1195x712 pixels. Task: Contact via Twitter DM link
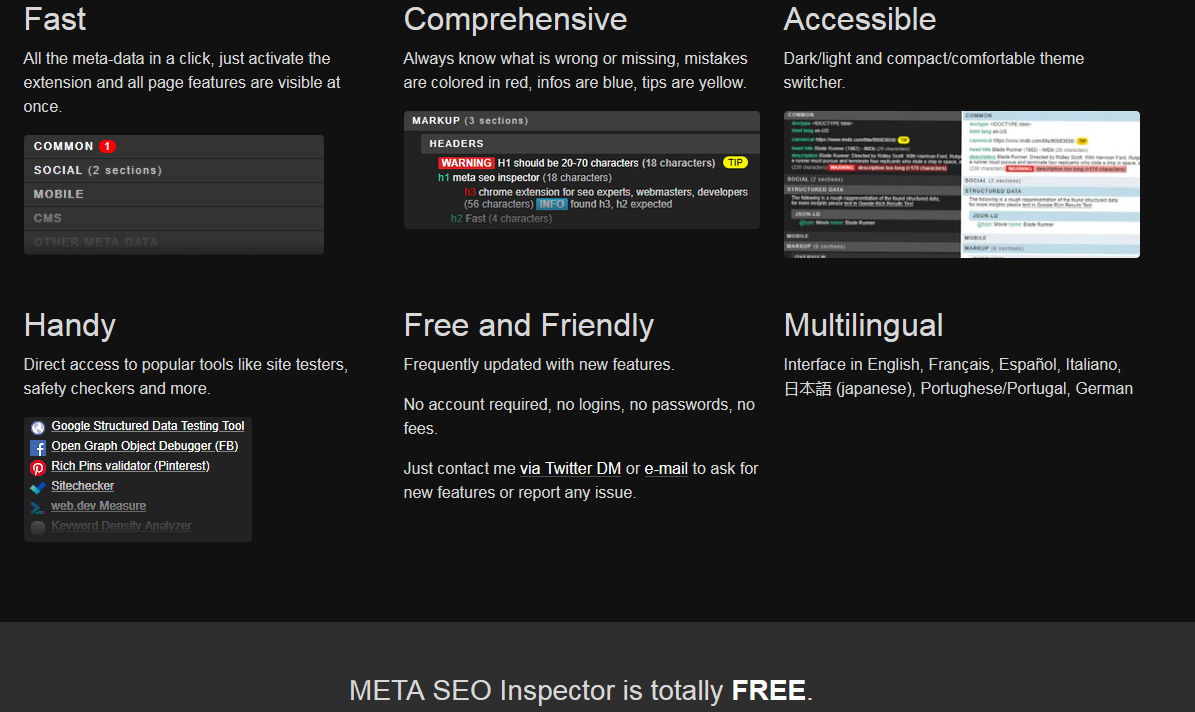570,469
